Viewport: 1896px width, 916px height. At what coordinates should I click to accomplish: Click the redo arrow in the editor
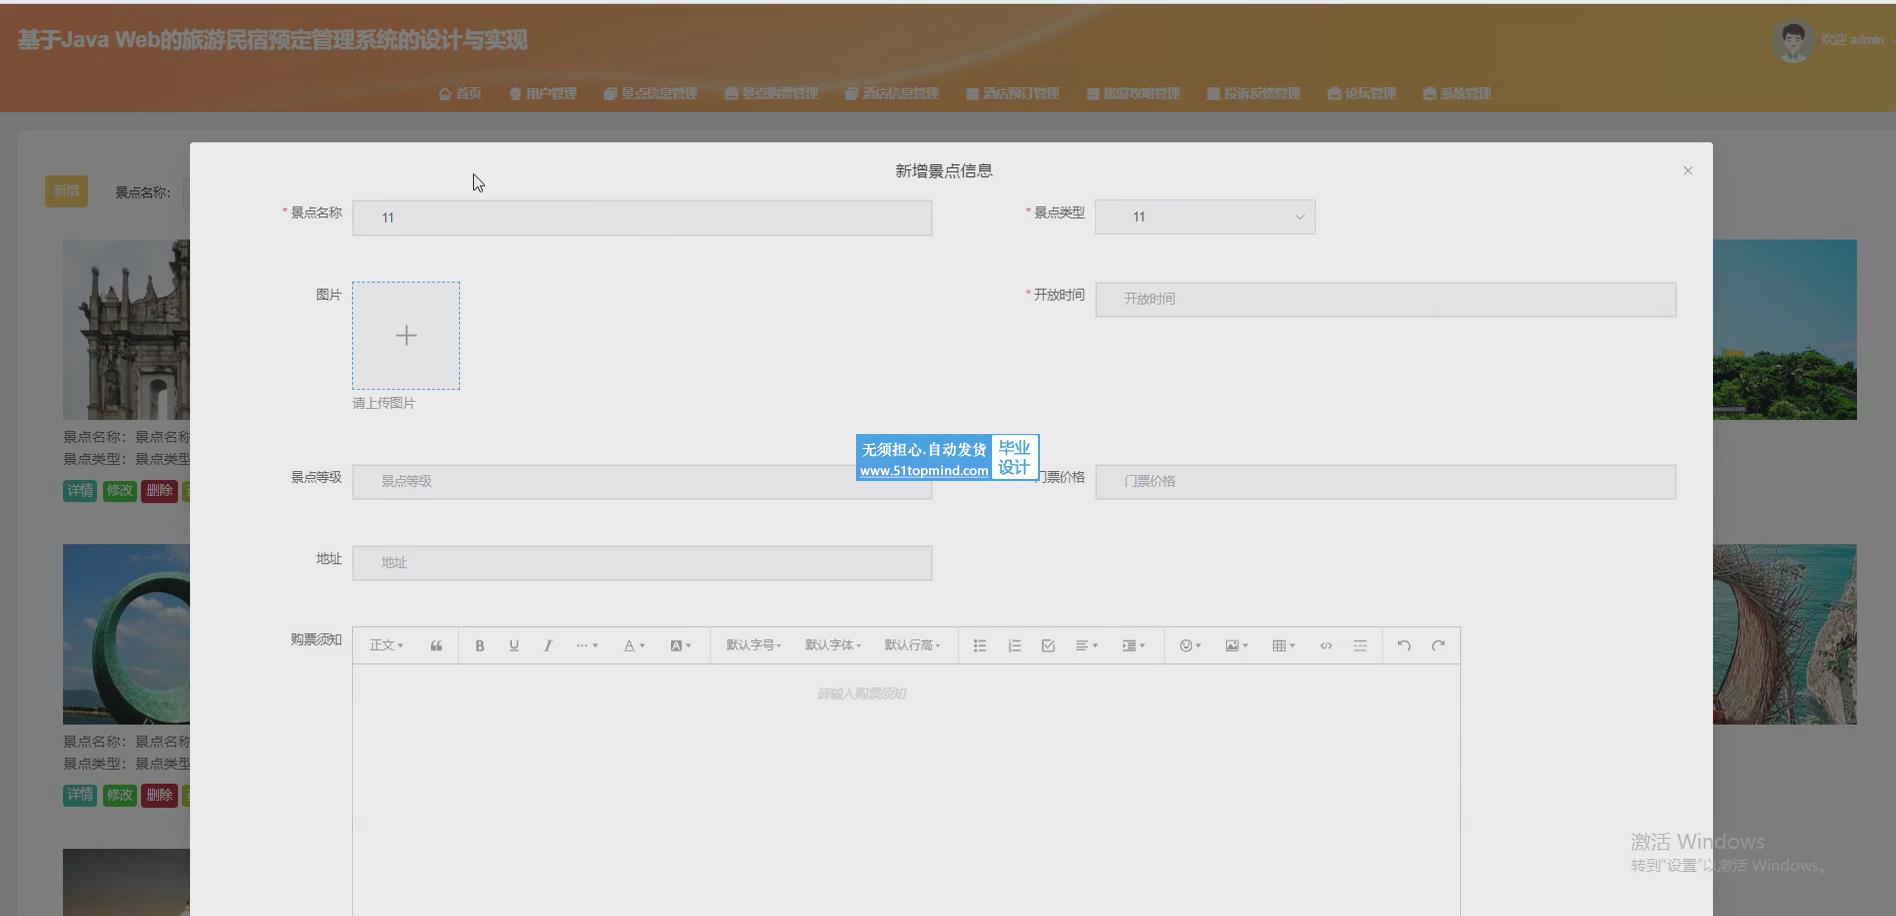coord(1438,646)
